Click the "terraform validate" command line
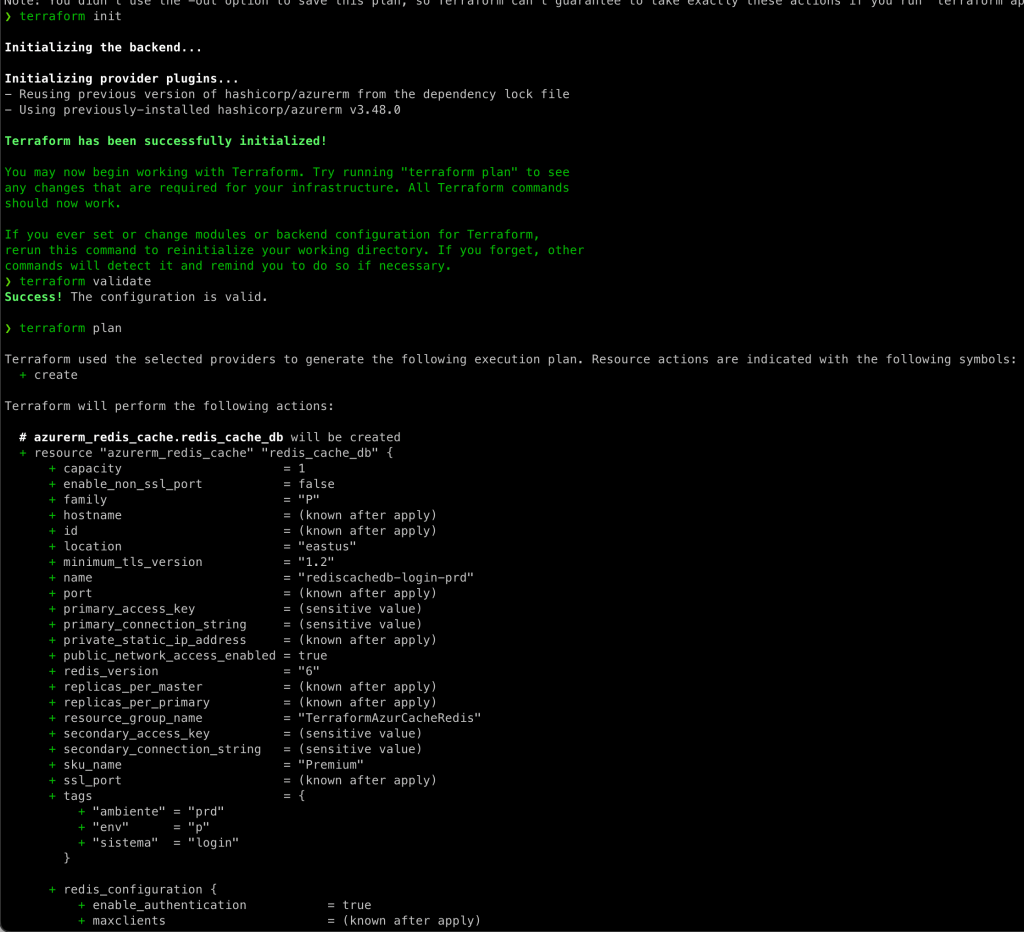Viewport: 1024px width, 932px height. pos(85,281)
